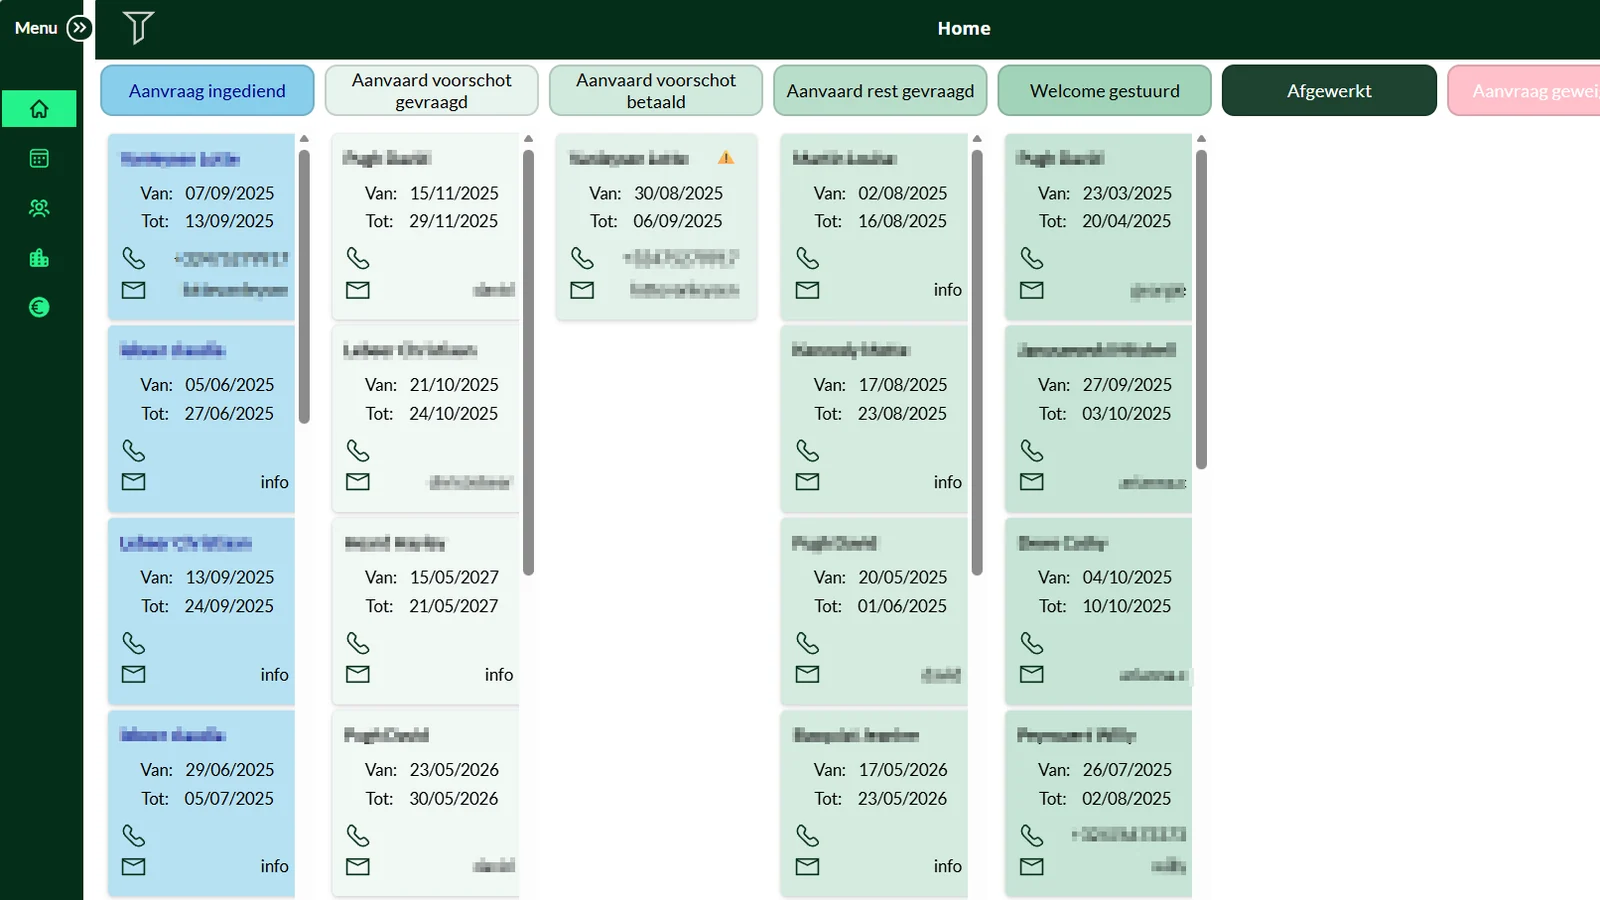
Task: Click the Menu label in the sidebar header
Action: tap(36, 28)
